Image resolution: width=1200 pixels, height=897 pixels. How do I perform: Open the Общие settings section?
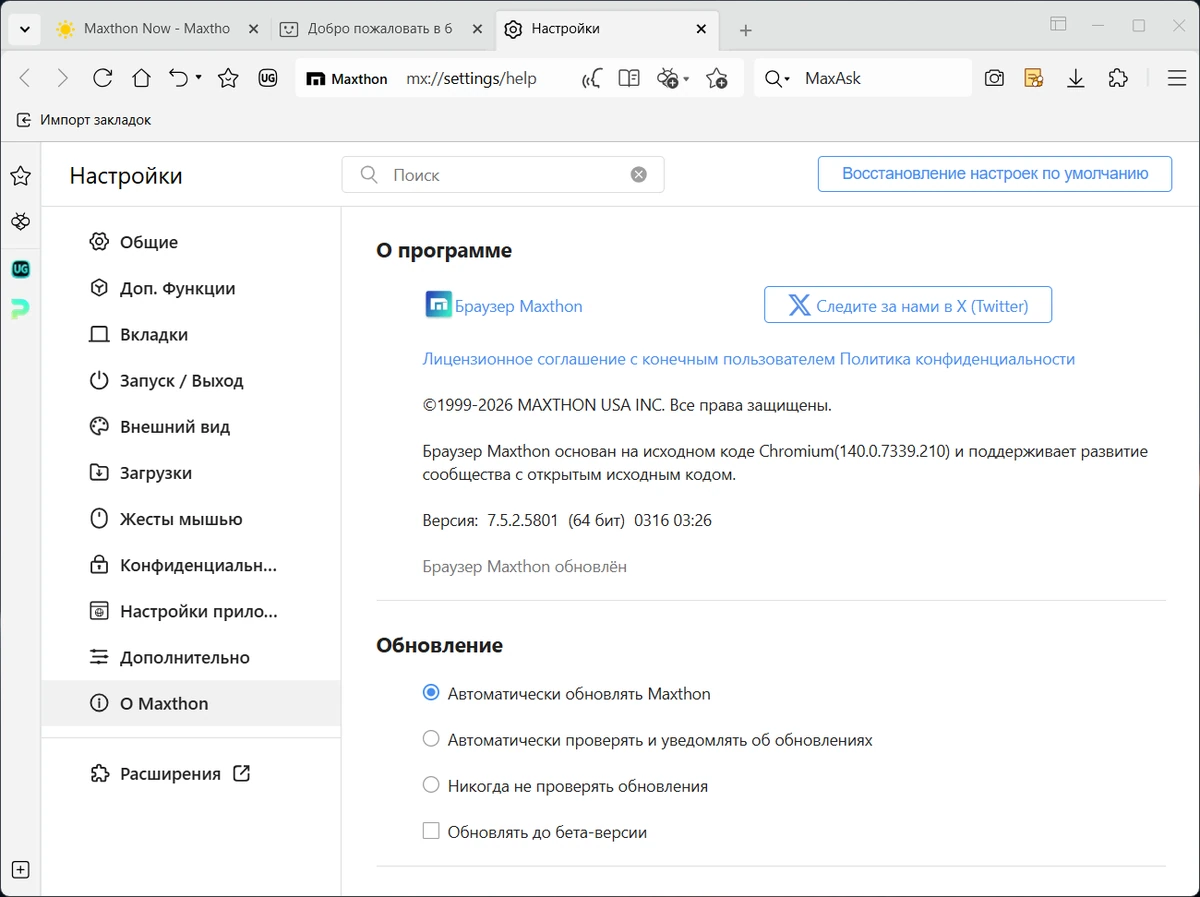coord(191,242)
